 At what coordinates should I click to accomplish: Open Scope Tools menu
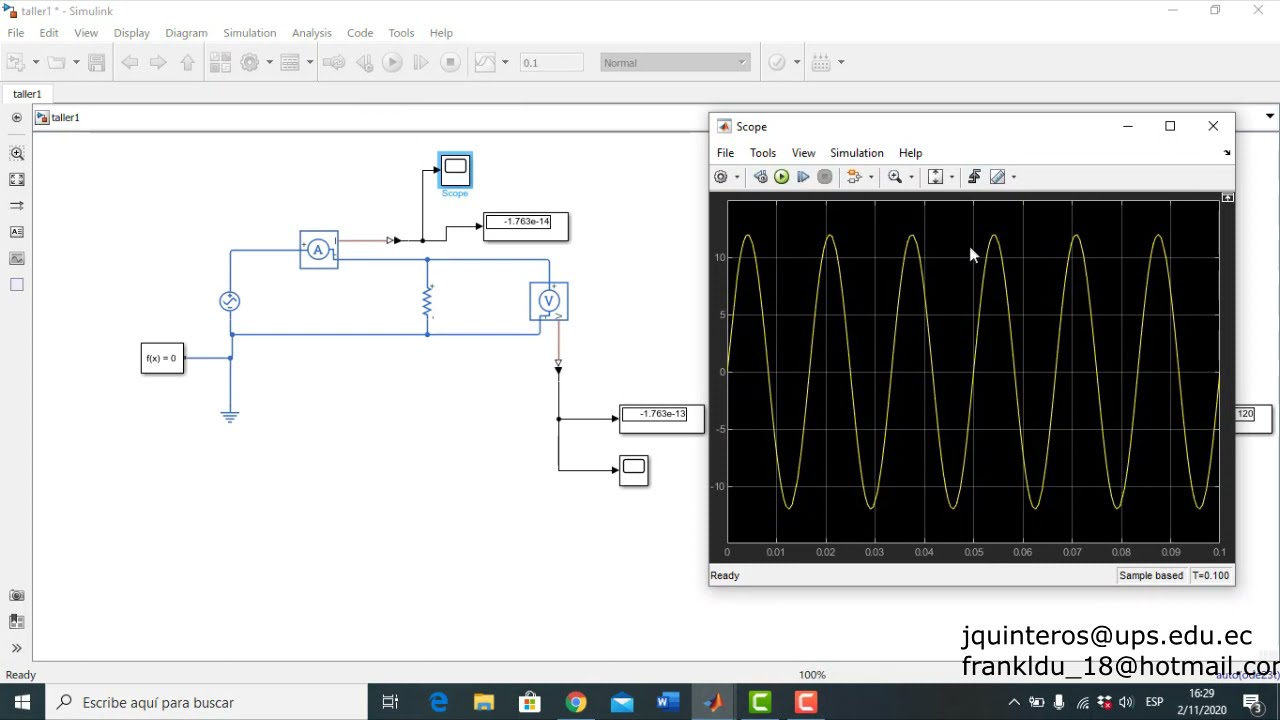(x=763, y=153)
